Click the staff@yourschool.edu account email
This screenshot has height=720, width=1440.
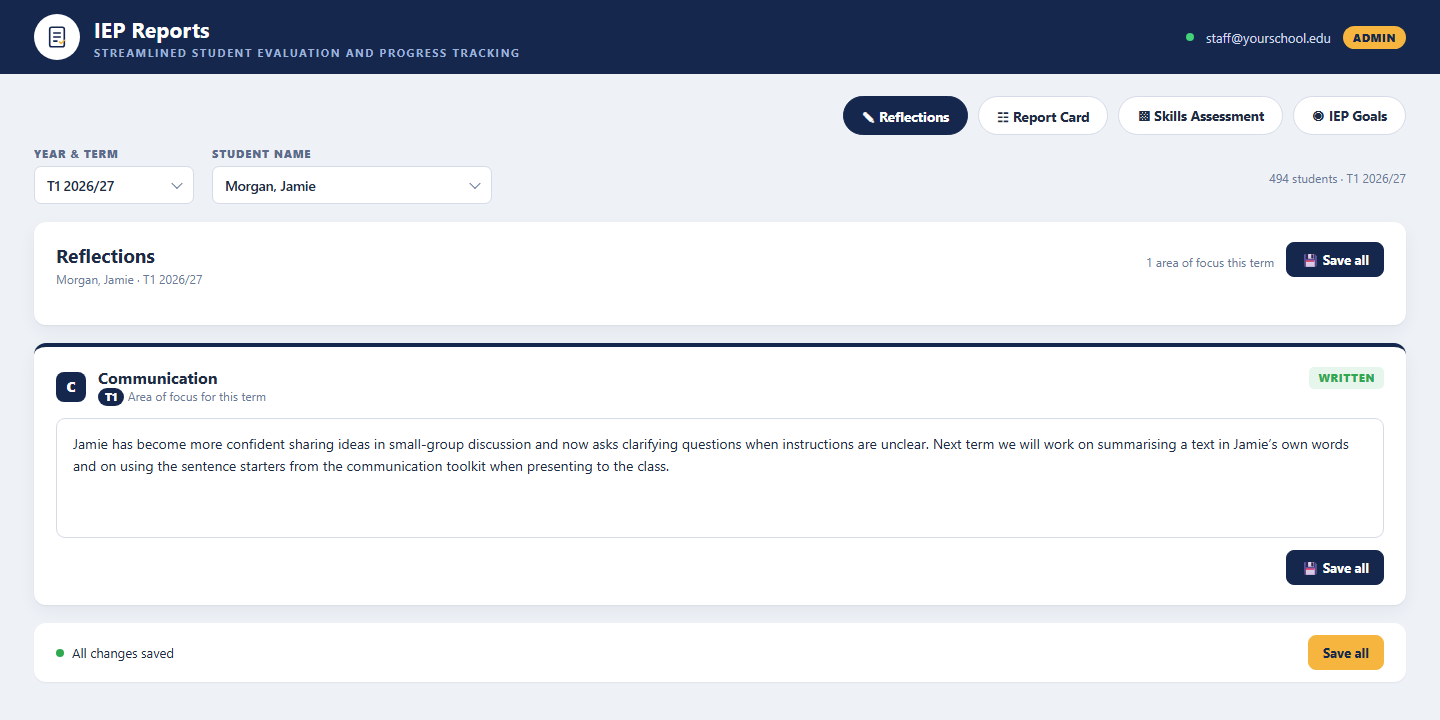(1268, 38)
